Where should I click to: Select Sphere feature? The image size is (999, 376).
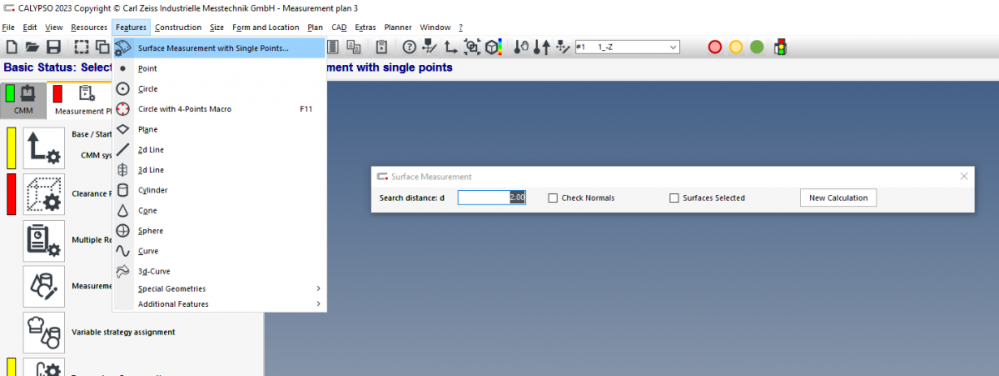pyautogui.click(x=219, y=231)
